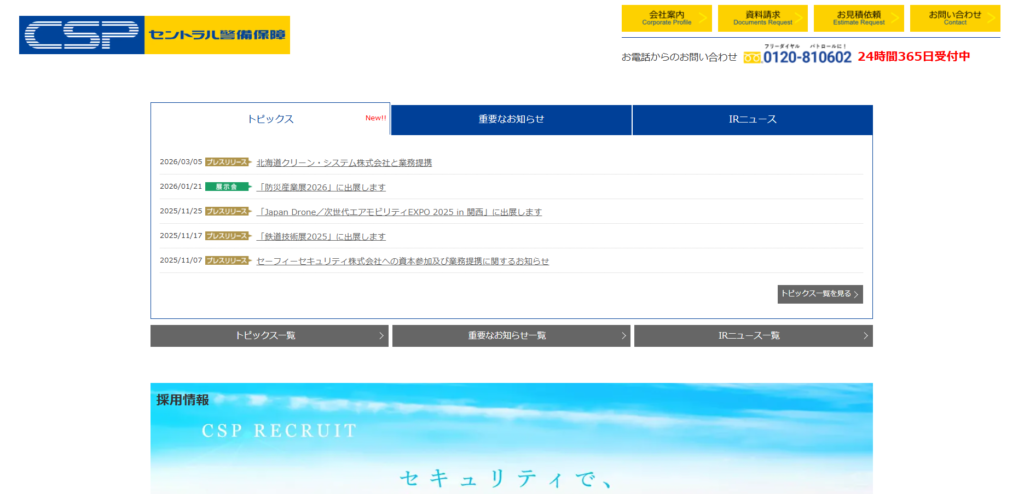Go to the お問い合わせ Contact page
The image size is (1024, 494).
click(954, 18)
